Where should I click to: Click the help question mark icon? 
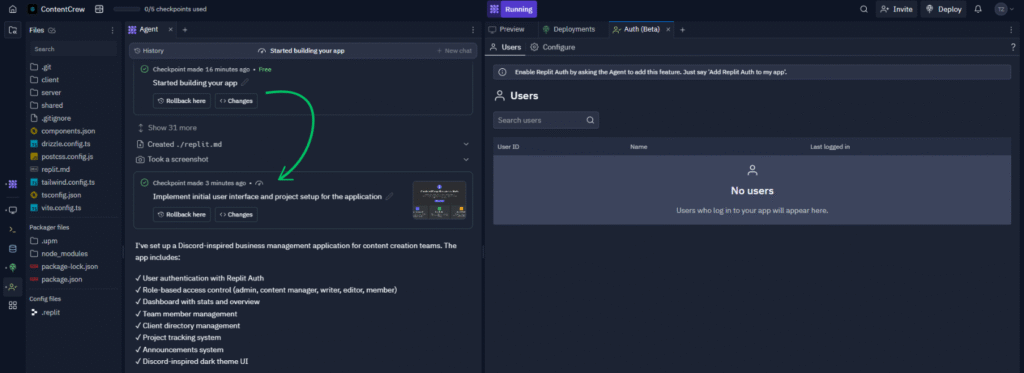pyautogui.click(x=1013, y=47)
